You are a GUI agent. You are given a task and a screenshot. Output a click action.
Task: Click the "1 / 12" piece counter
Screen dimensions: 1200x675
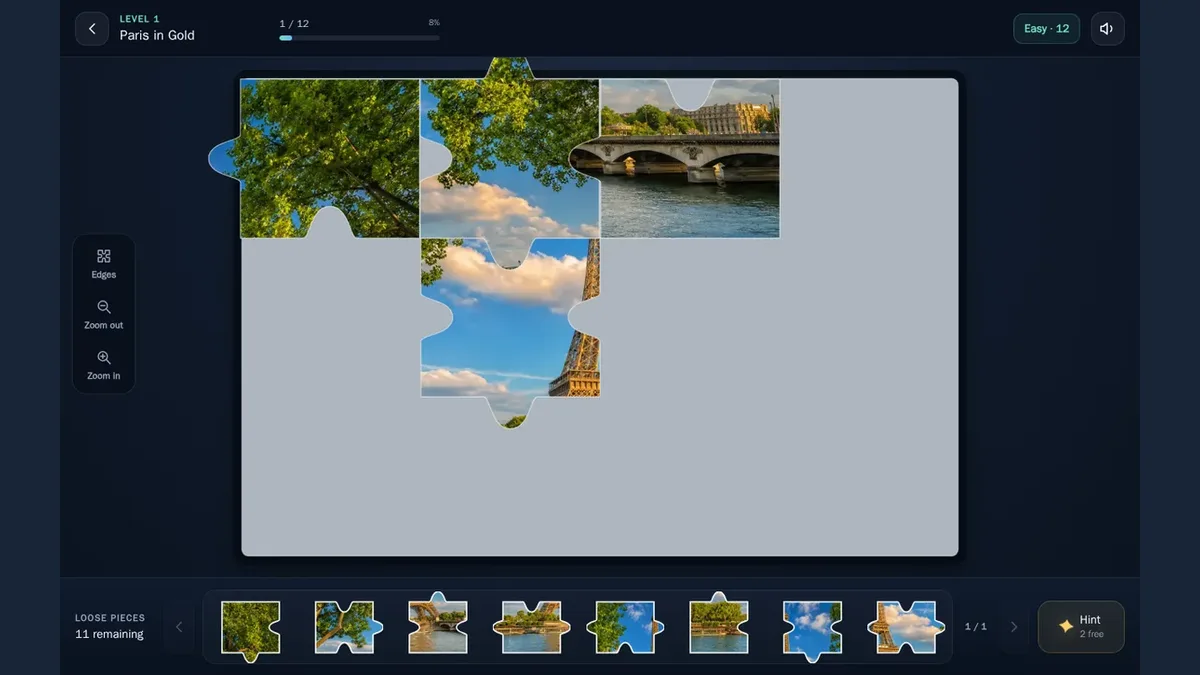[x=294, y=23]
